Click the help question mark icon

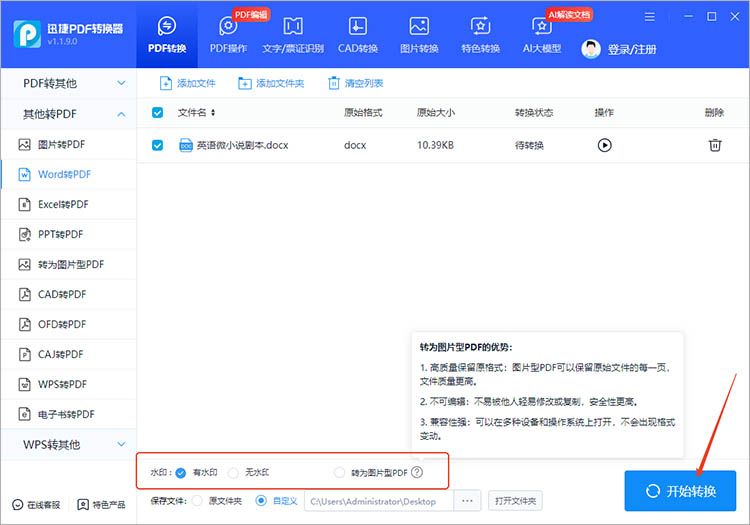(x=417, y=472)
